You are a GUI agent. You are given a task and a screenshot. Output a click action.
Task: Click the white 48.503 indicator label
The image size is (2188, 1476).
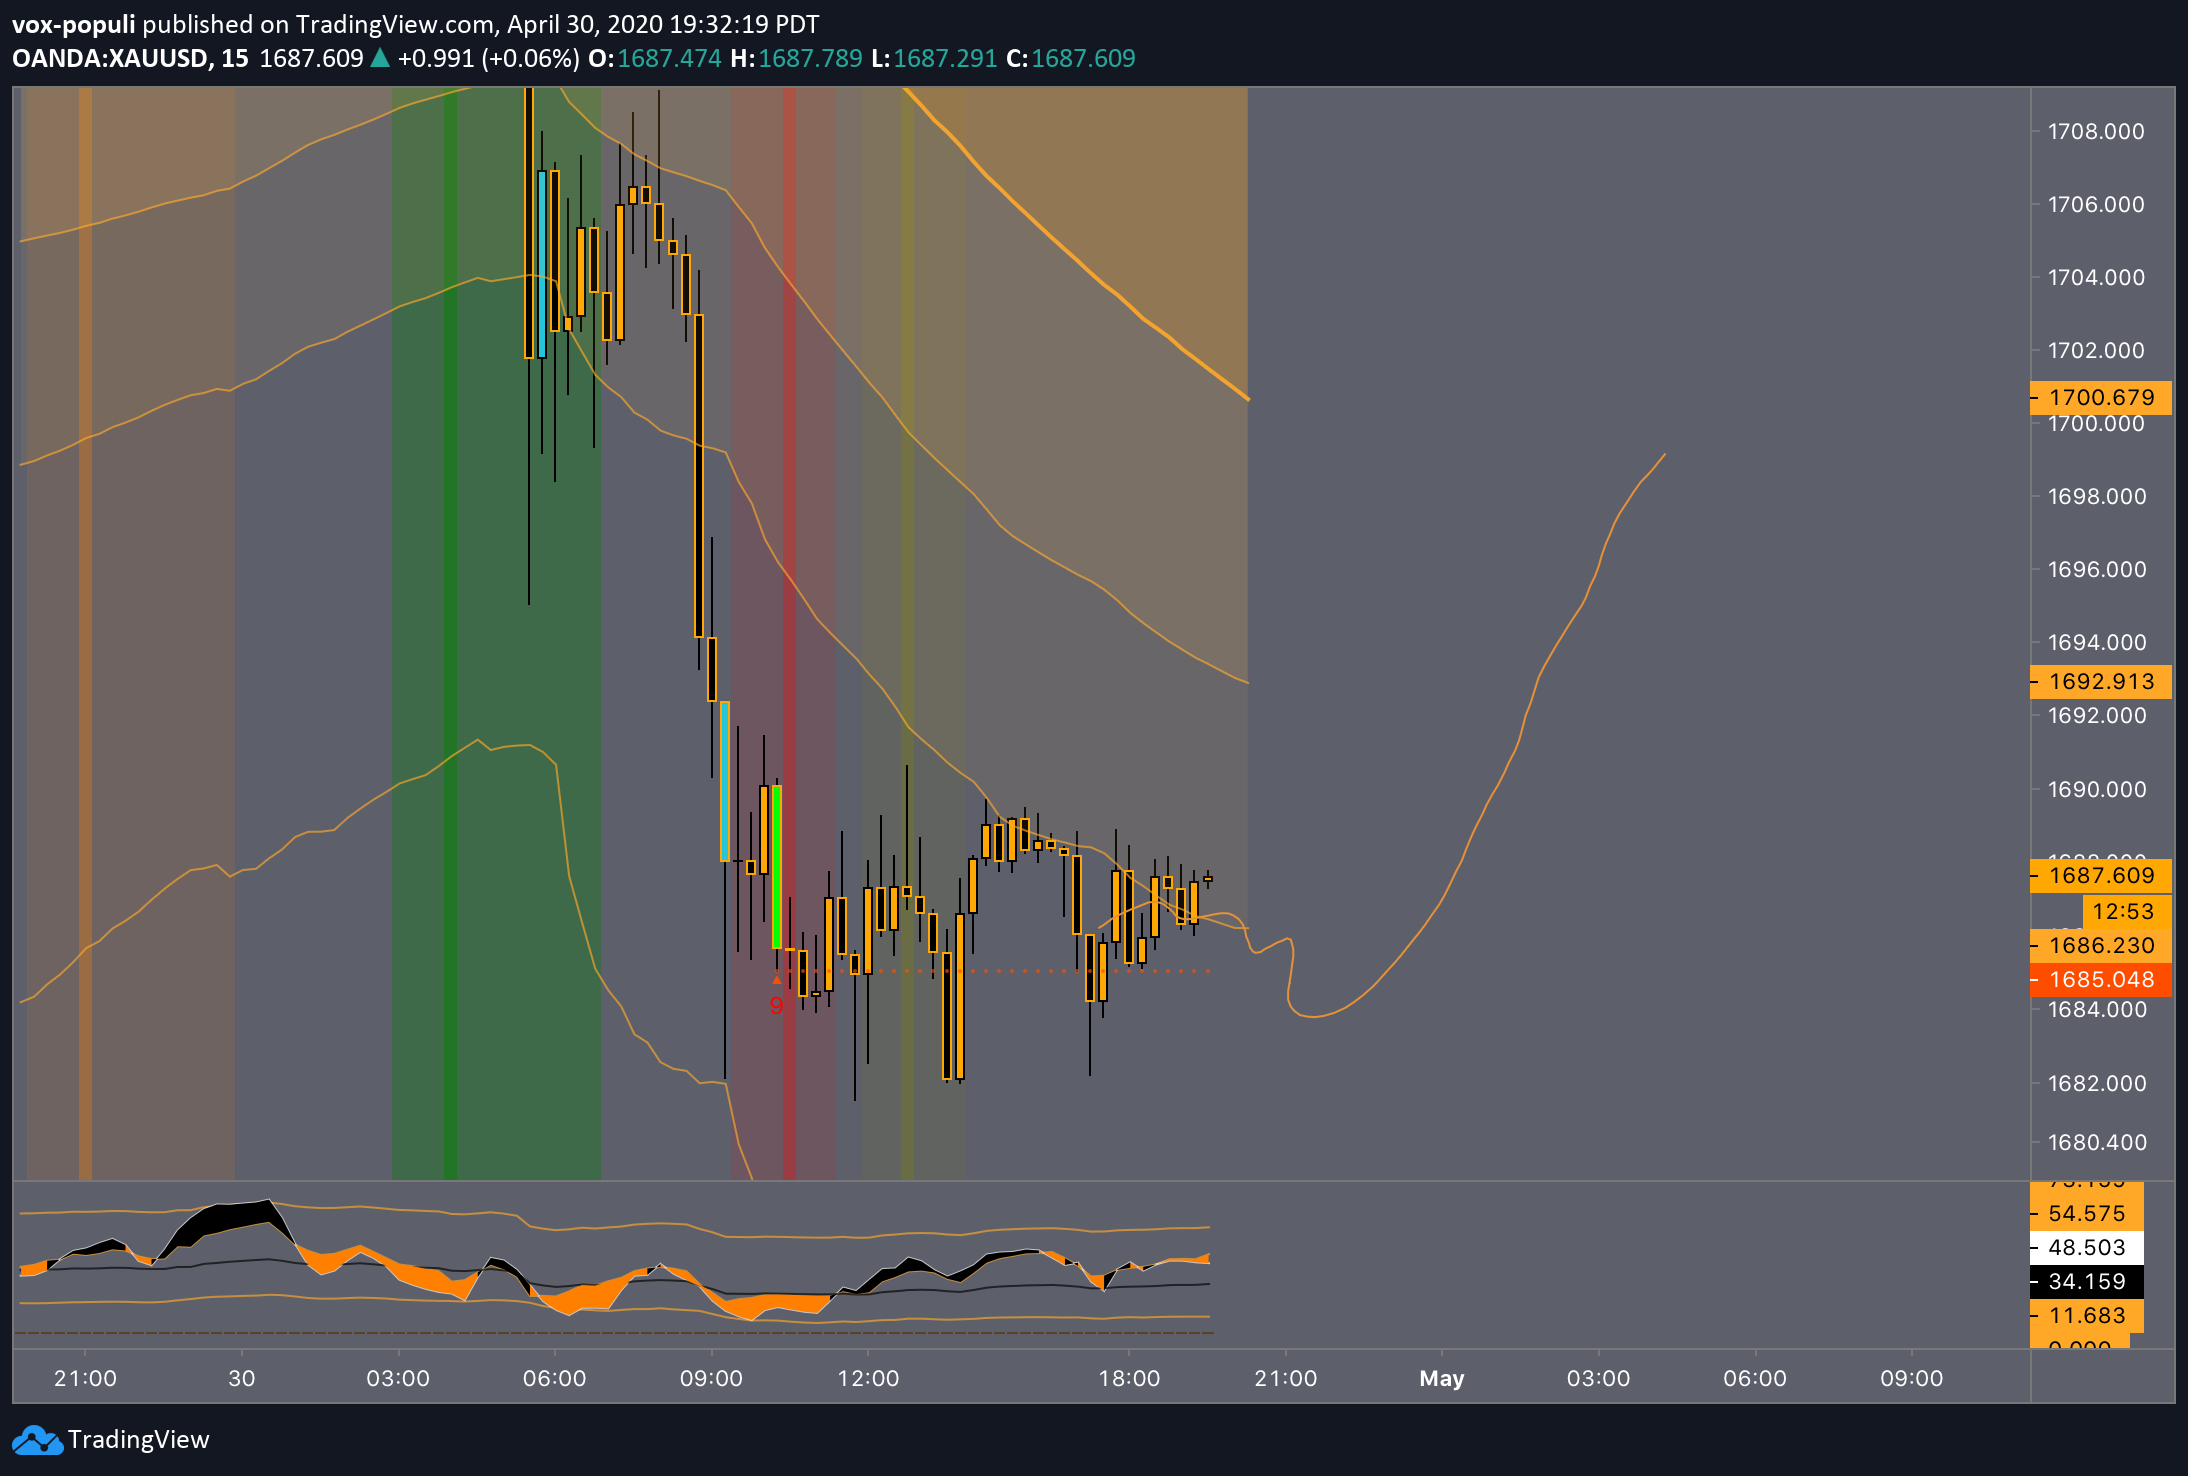(x=2087, y=1247)
